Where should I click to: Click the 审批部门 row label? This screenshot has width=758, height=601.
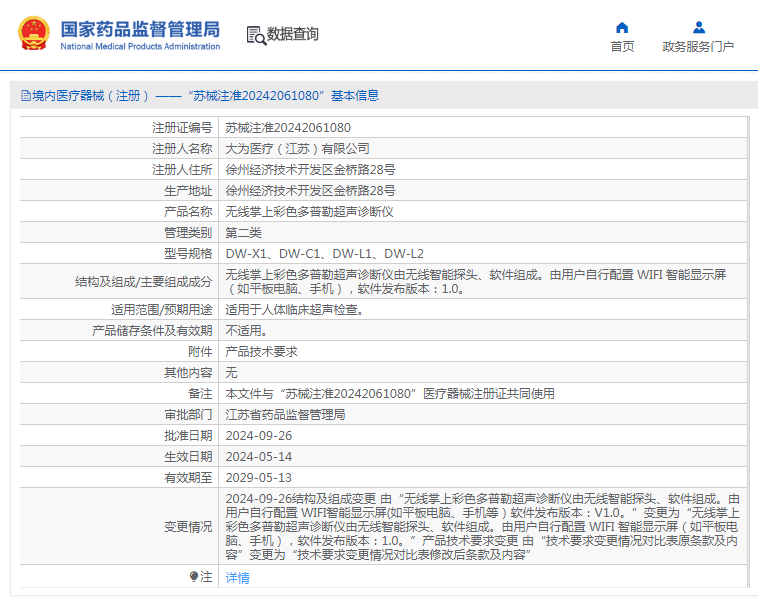pos(188,415)
